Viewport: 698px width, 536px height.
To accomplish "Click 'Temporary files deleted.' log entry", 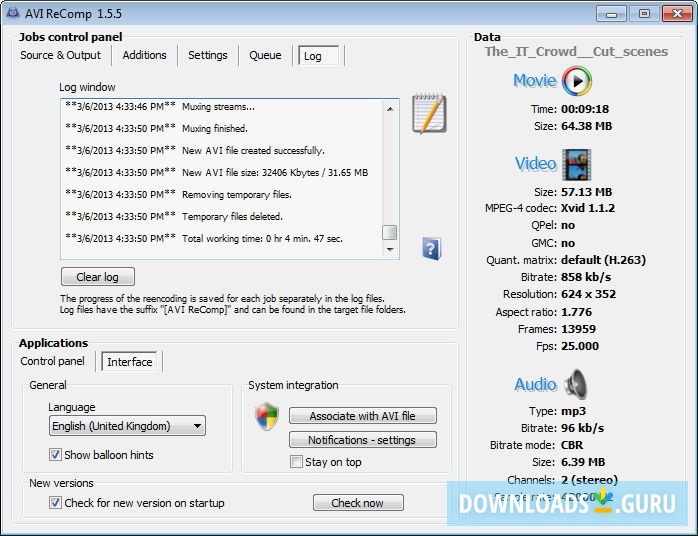I will click(x=174, y=216).
